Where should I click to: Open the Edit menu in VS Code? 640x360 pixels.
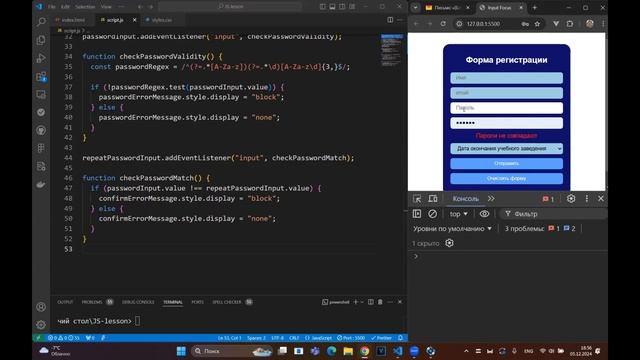(x=65, y=7)
